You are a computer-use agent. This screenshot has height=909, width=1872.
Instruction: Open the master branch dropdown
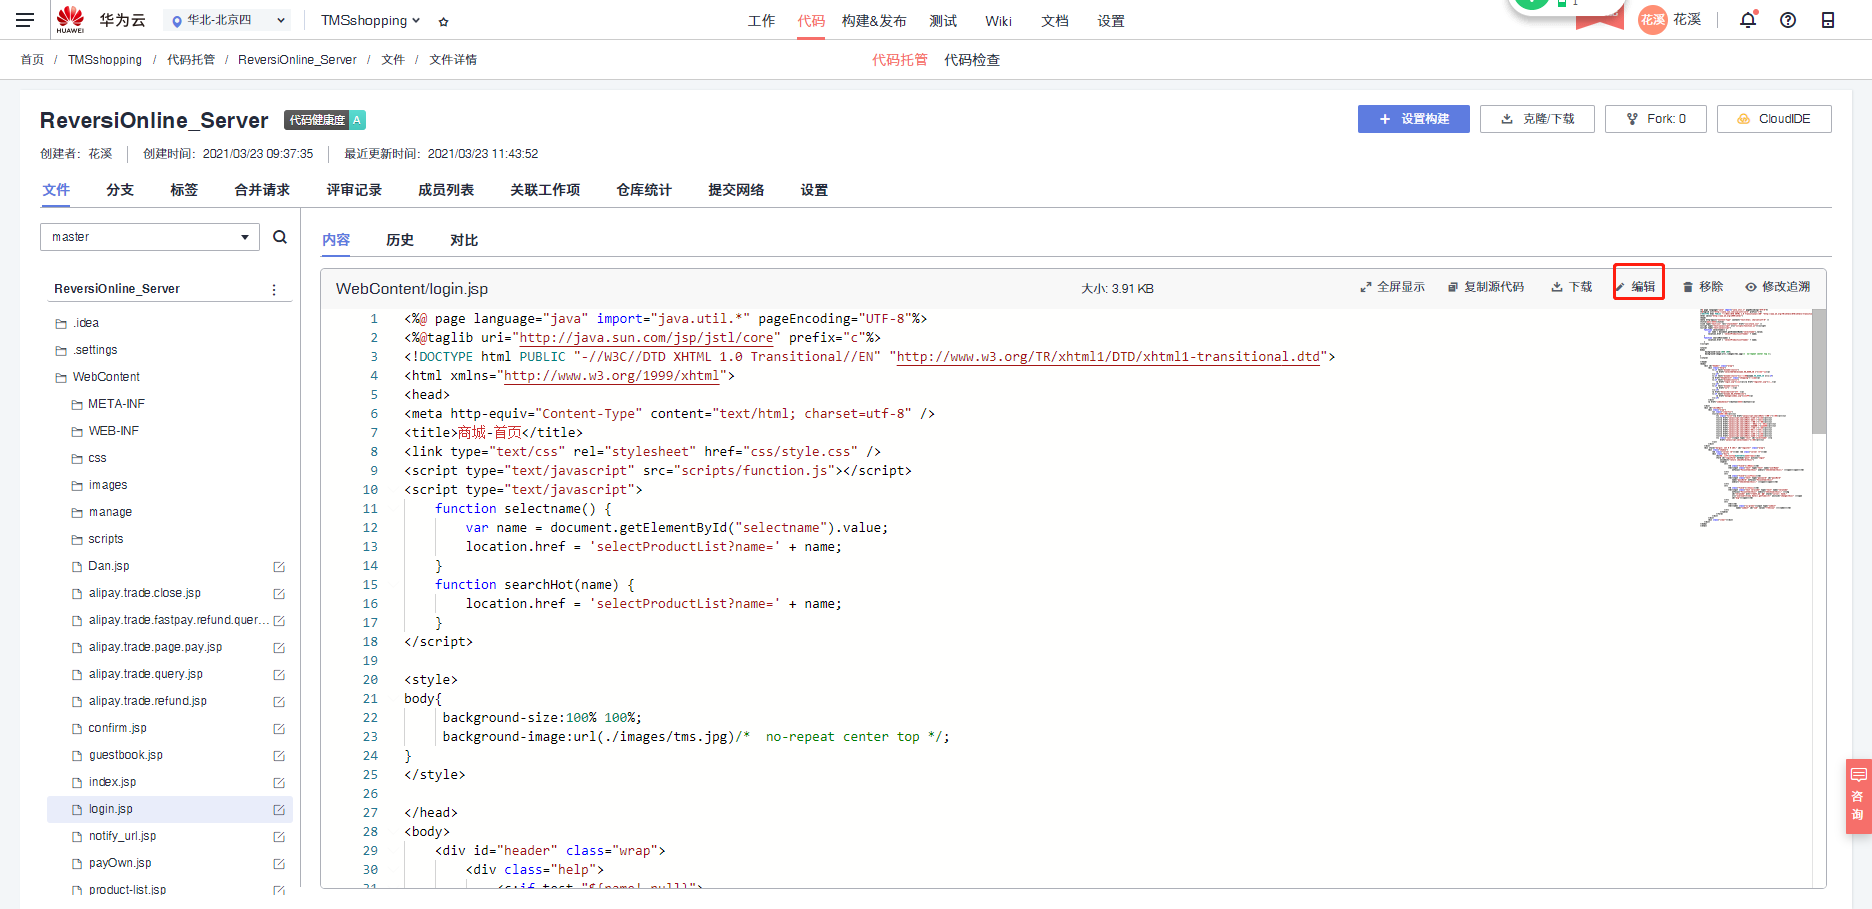click(x=150, y=237)
